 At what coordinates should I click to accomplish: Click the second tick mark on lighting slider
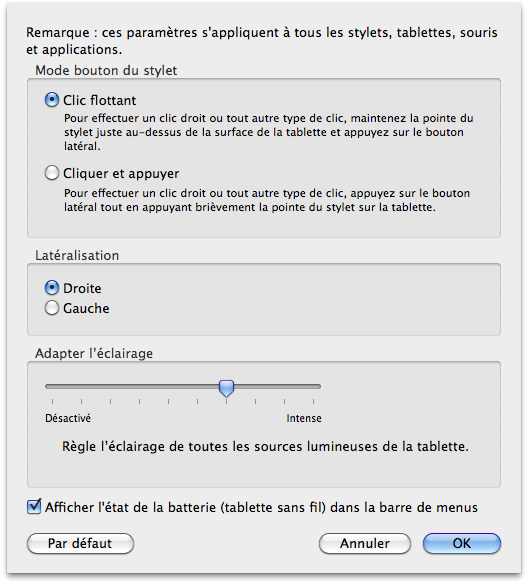(x=82, y=401)
